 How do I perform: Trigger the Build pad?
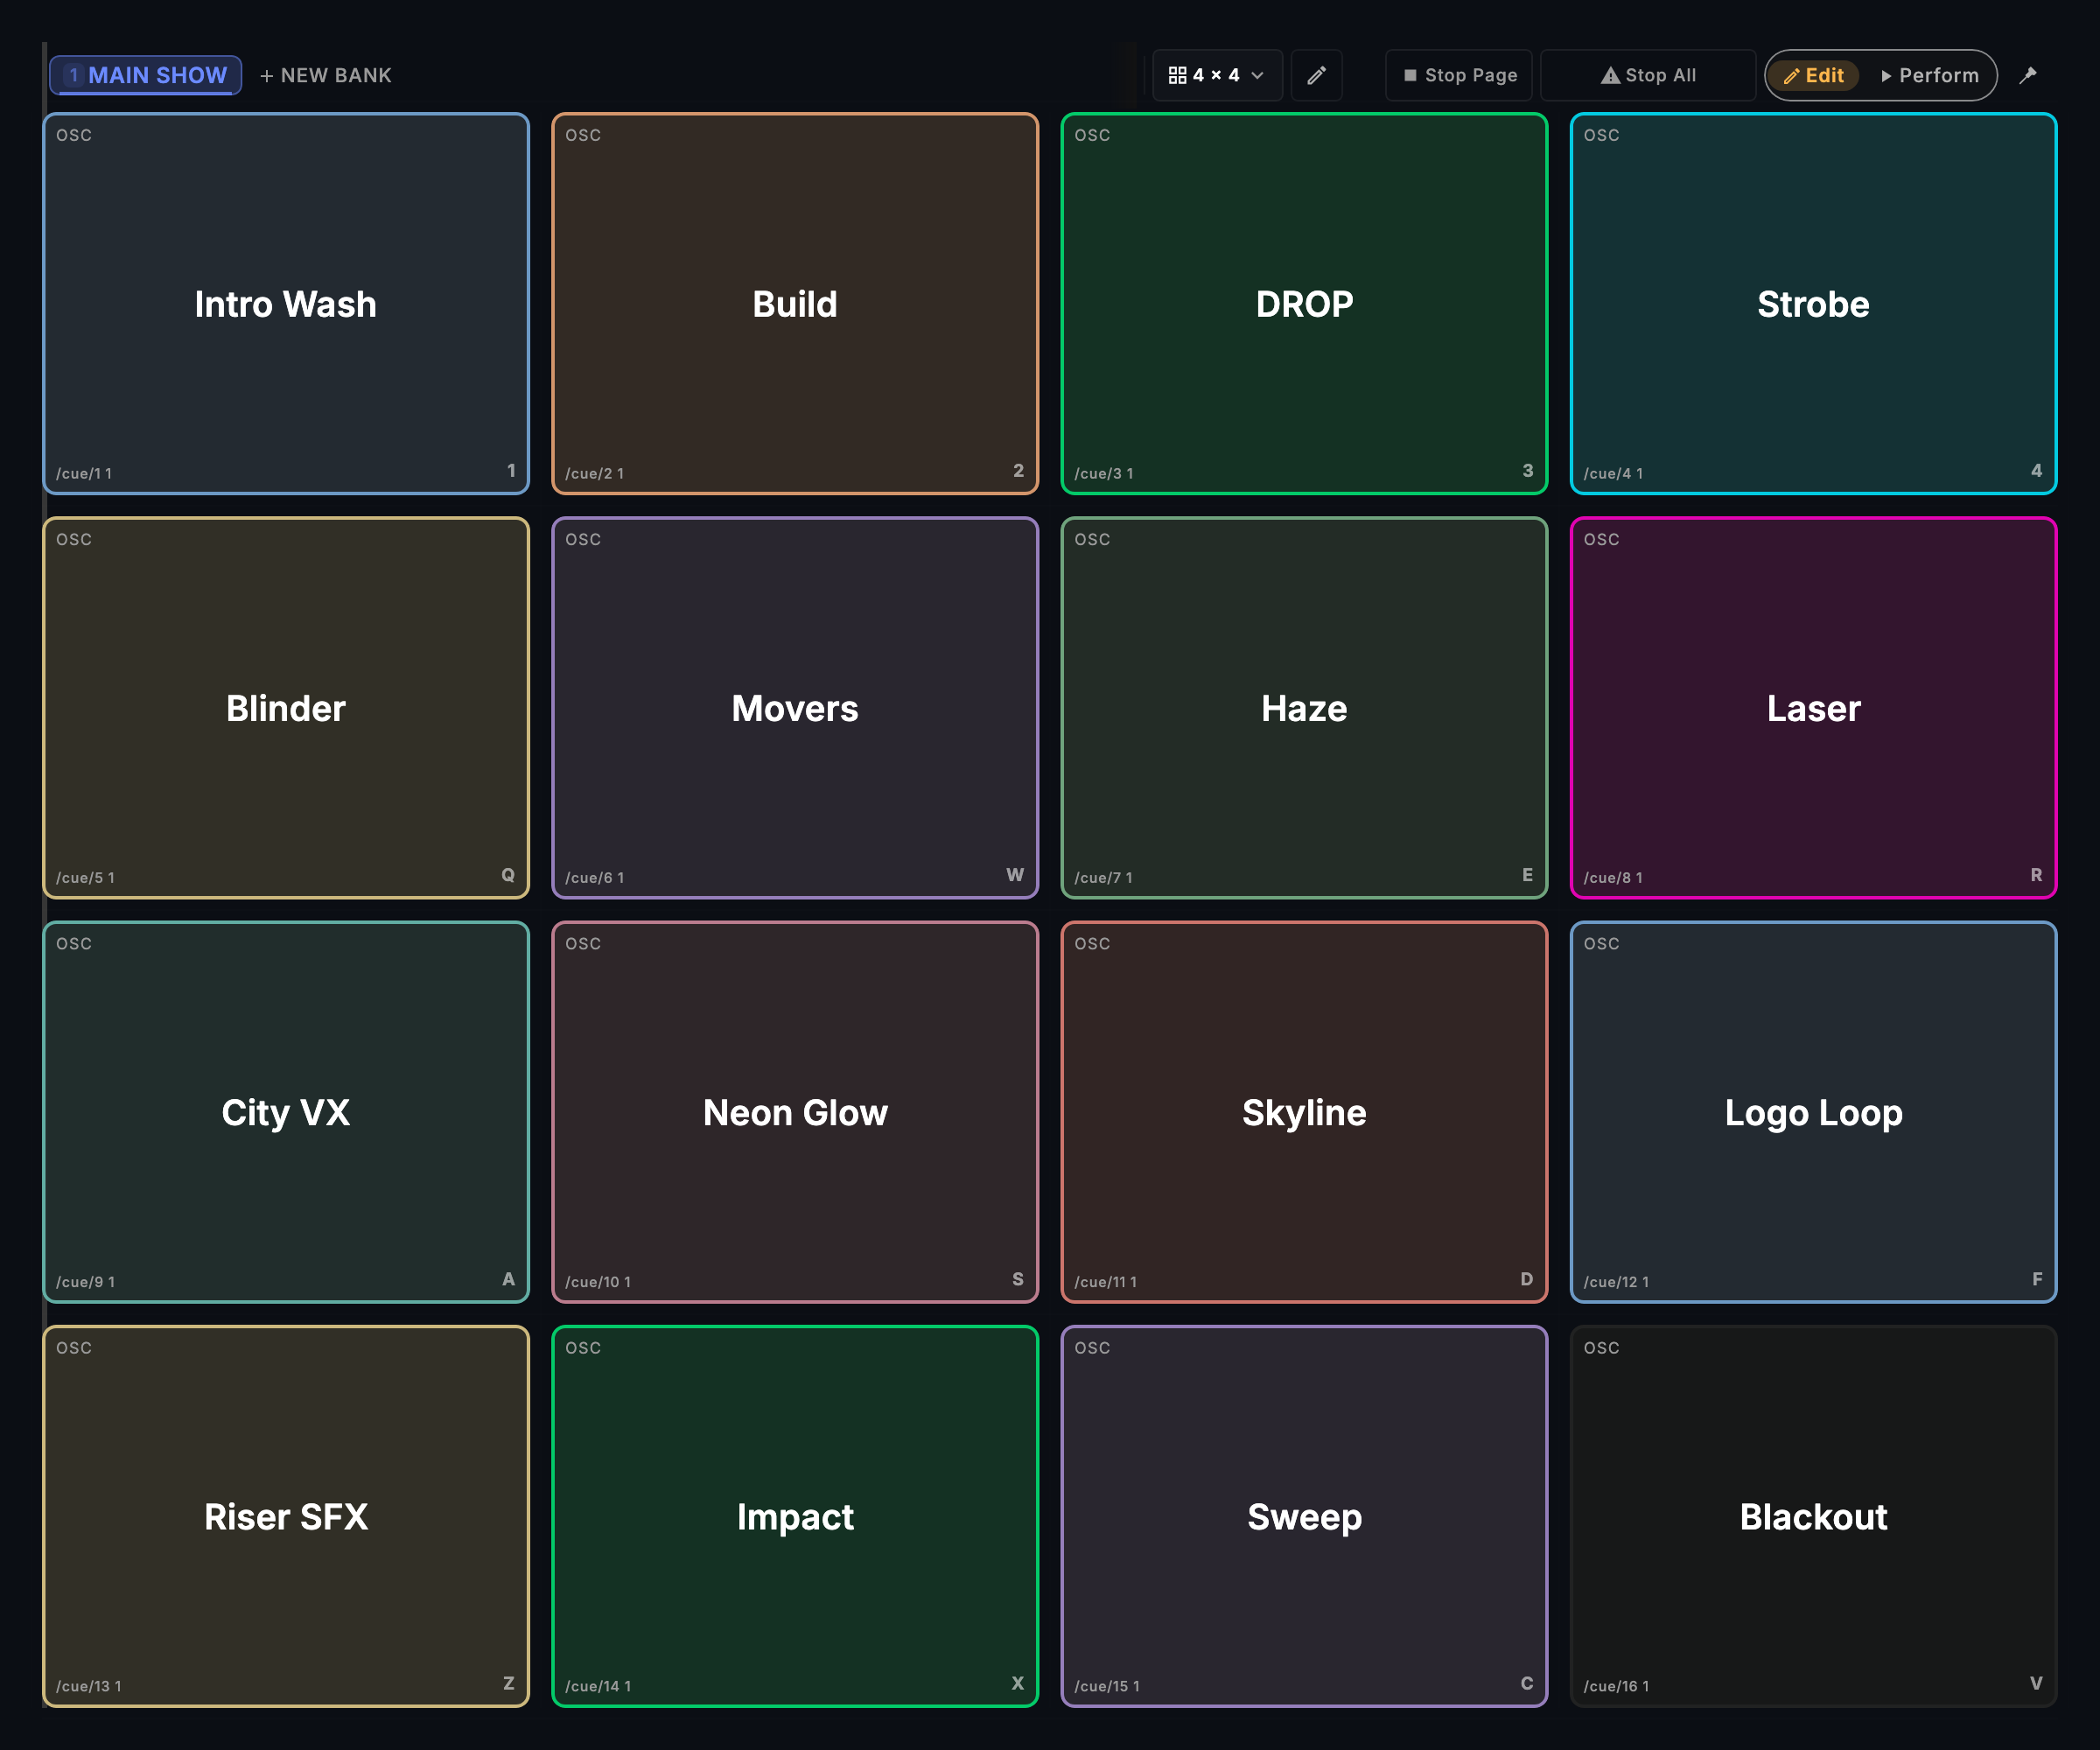click(x=795, y=304)
